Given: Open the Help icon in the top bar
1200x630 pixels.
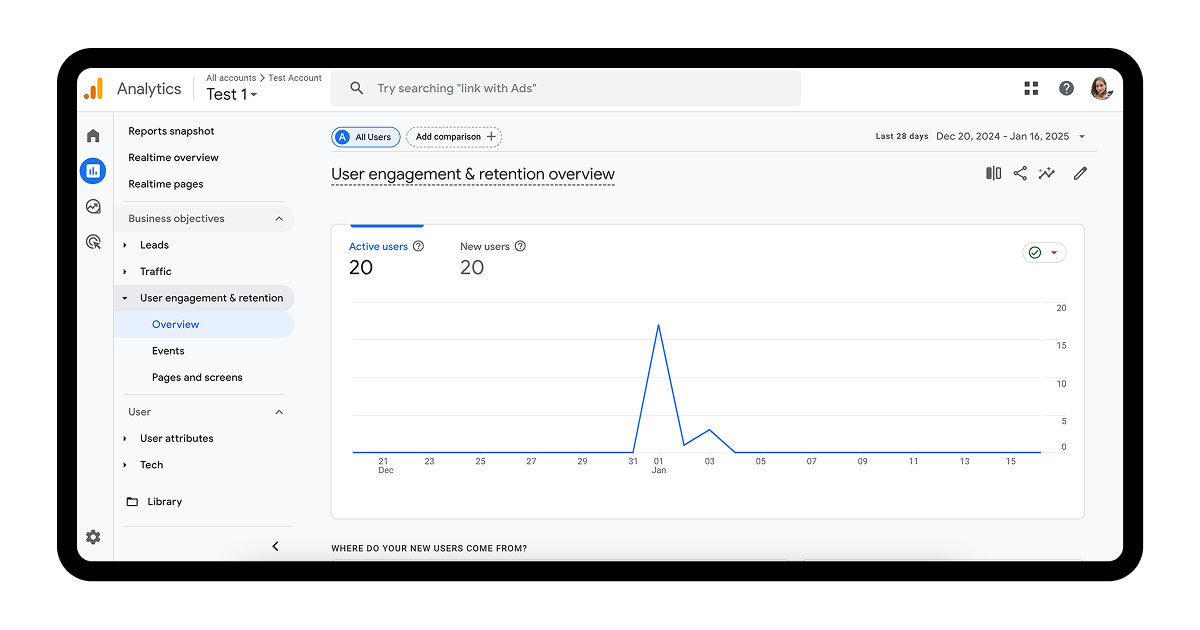Looking at the screenshot, I should tap(1065, 88).
